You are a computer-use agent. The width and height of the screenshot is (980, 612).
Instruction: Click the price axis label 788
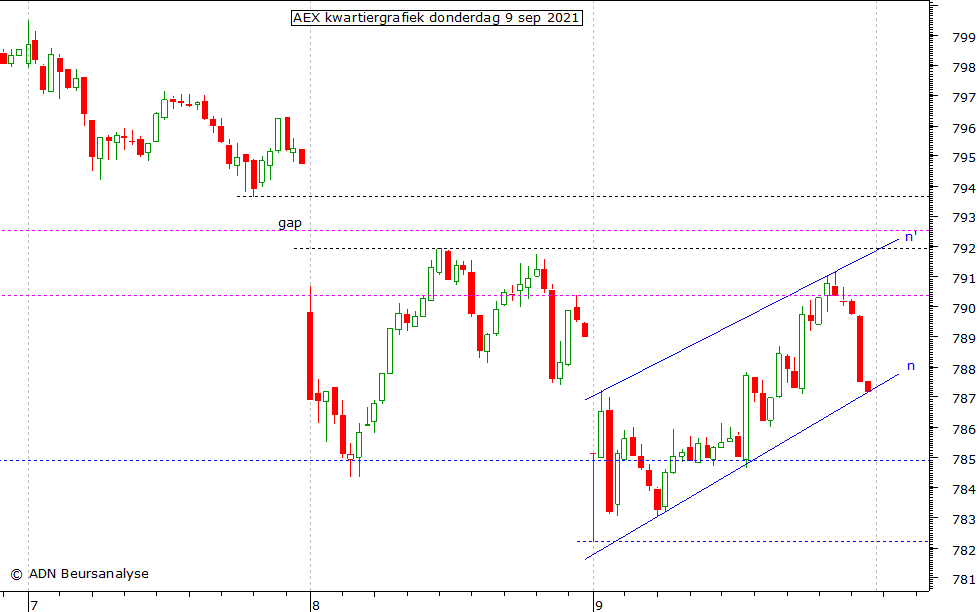963,369
